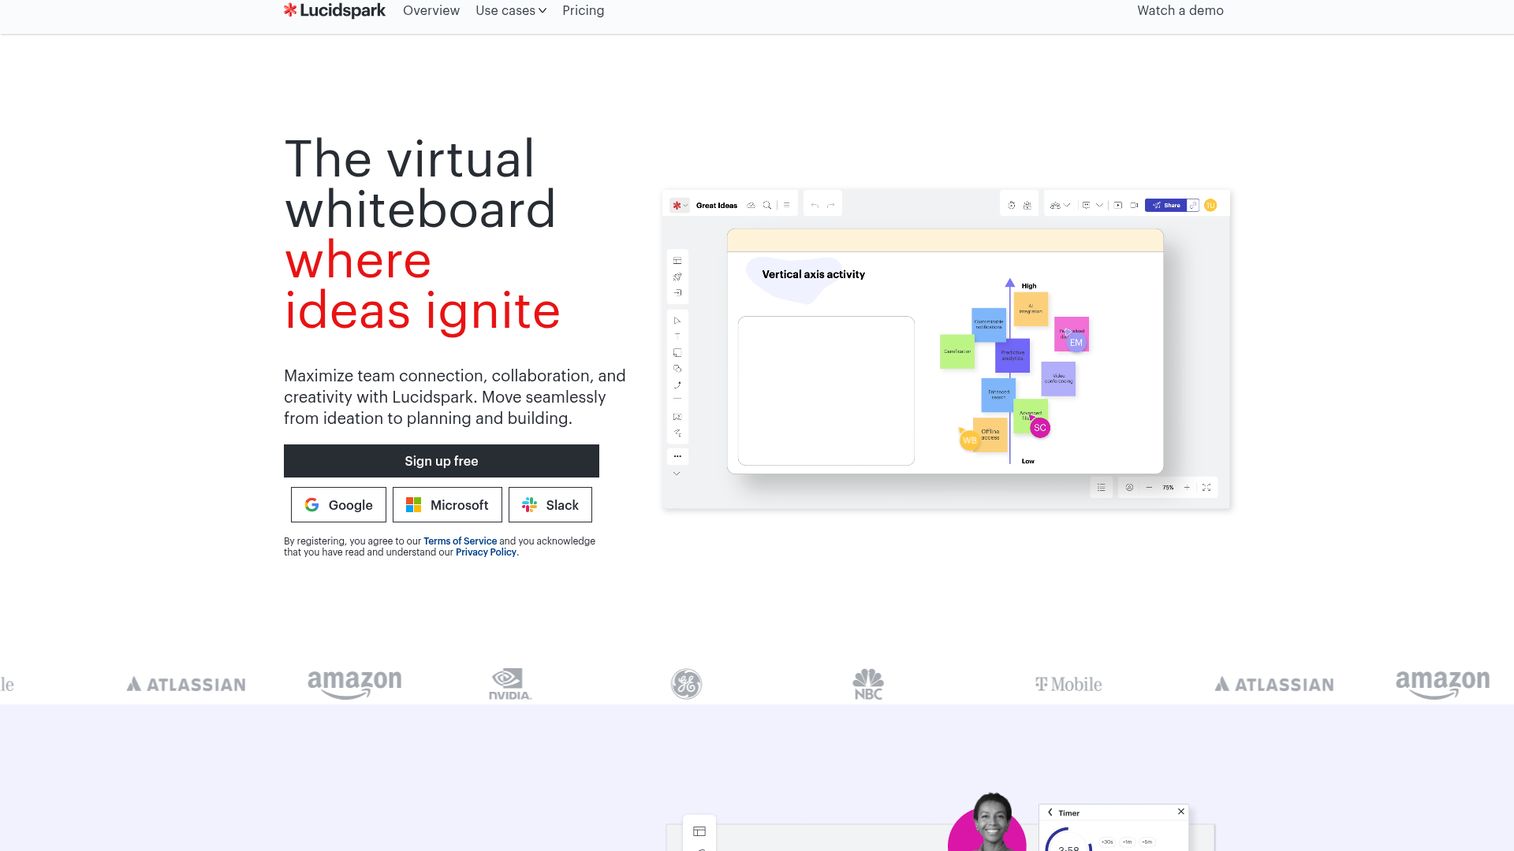Click the 75% zoom level value
The height and width of the screenshot is (851, 1514).
[x=1168, y=487]
